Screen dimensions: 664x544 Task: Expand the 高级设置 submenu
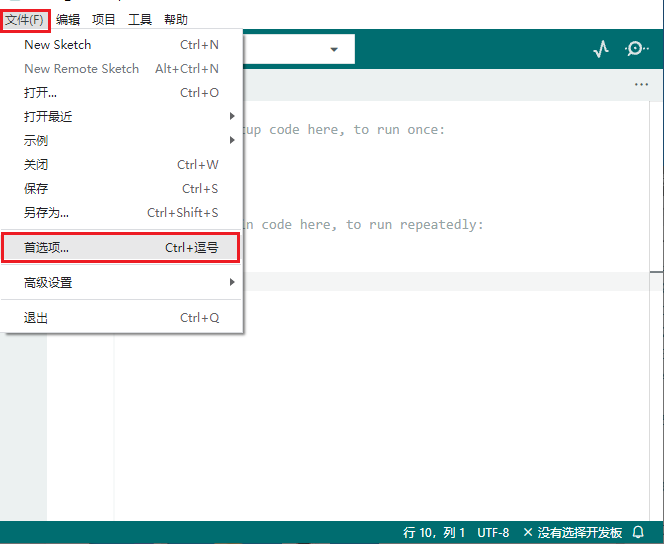pyautogui.click(x=122, y=282)
